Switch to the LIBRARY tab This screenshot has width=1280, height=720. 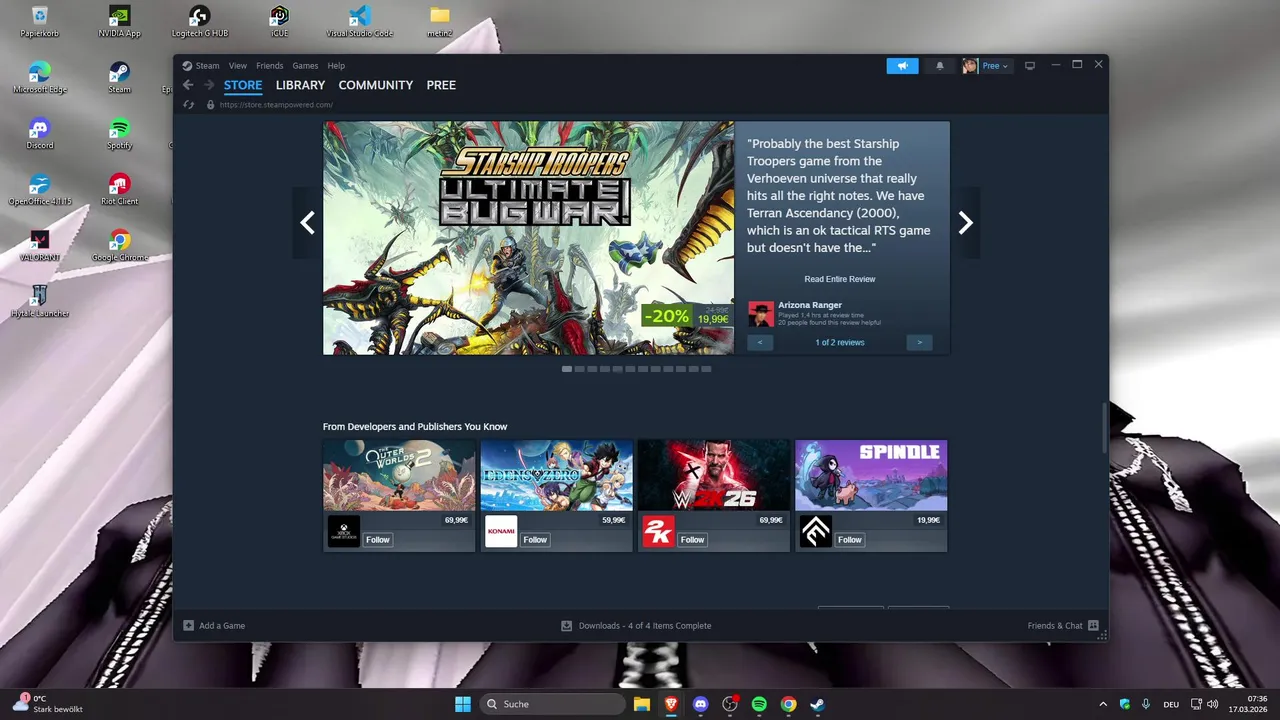pyautogui.click(x=300, y=85)
